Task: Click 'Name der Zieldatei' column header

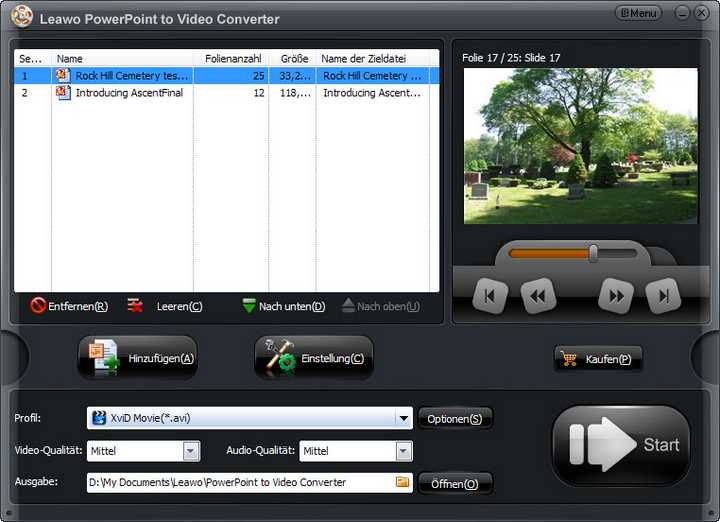Action: pyautogui.click(x=373, y=58)
